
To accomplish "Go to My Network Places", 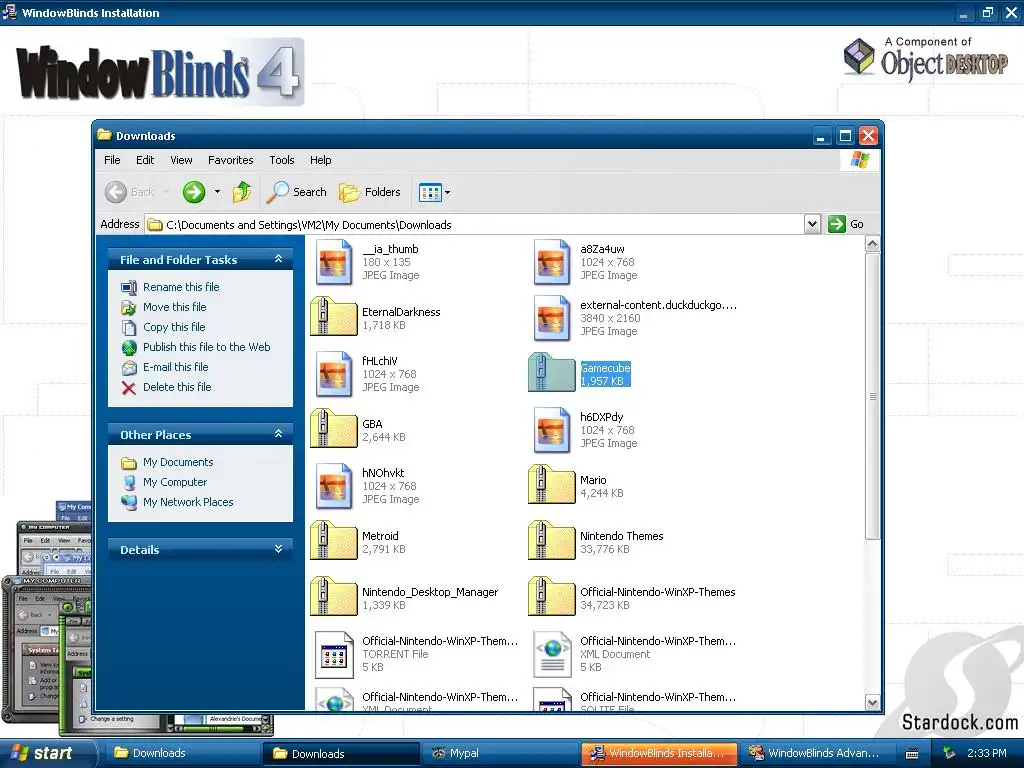I will pyautogui.click(x=188, y=502).
